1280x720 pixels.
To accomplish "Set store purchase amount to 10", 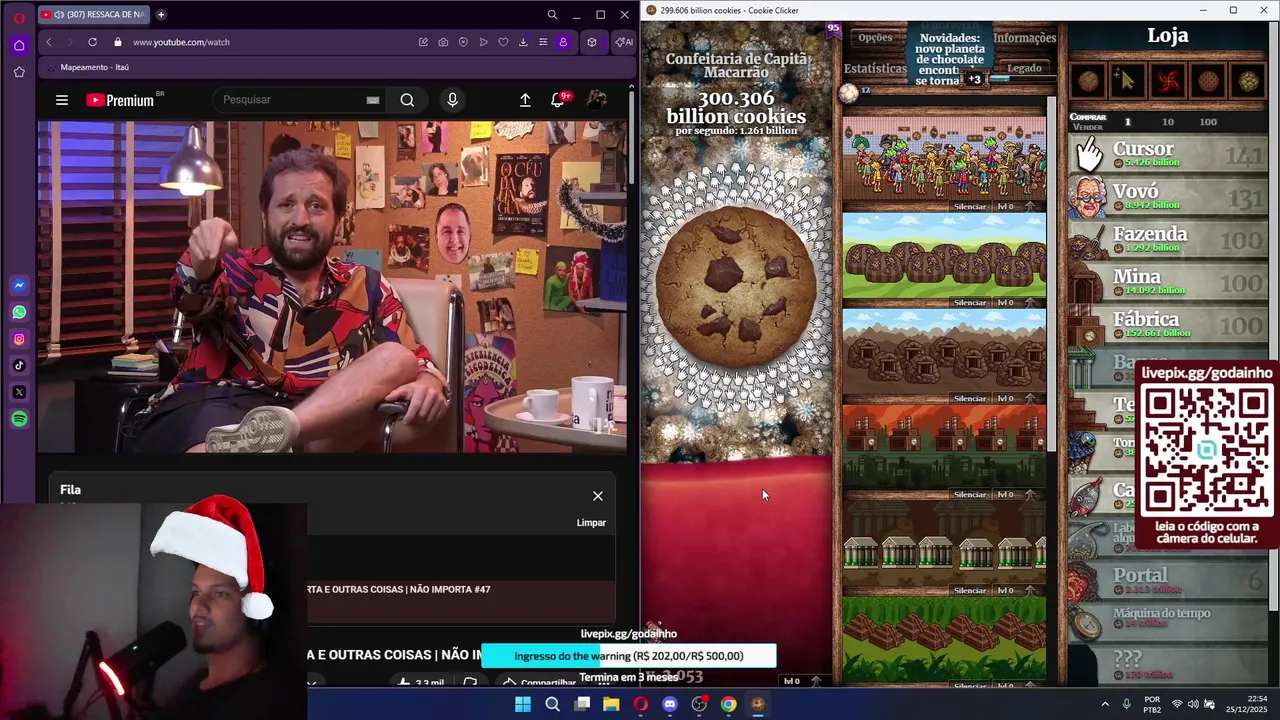I will [x=1167, y=122].
